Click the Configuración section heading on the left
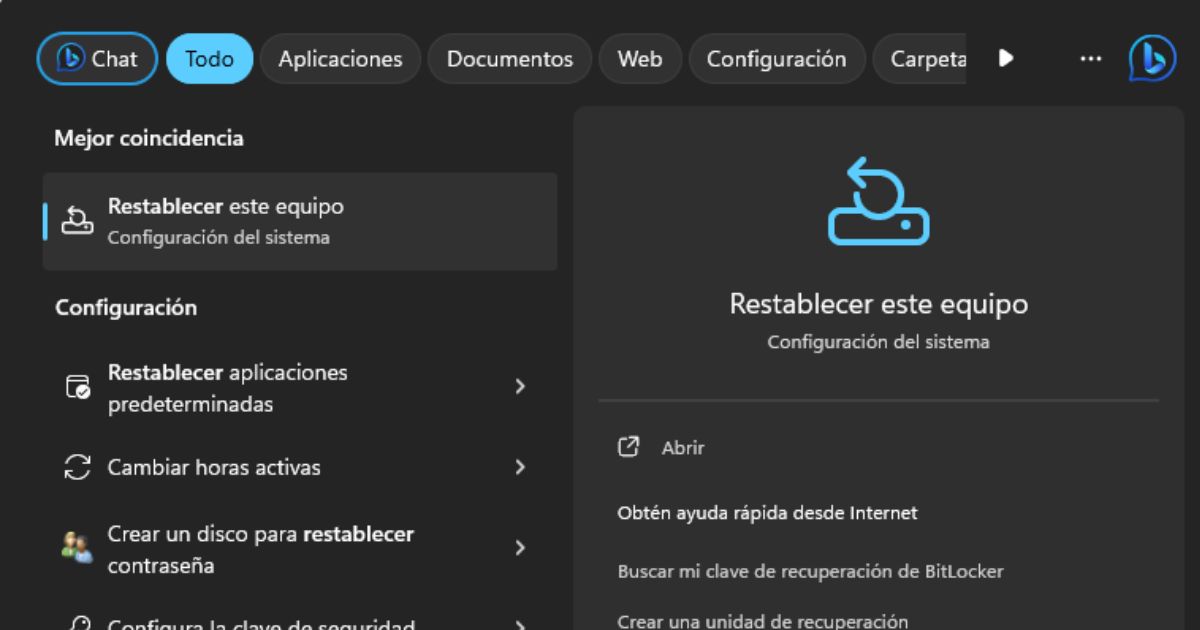The width and height of the screenshot is (1200, 630). tap(126, 308)
